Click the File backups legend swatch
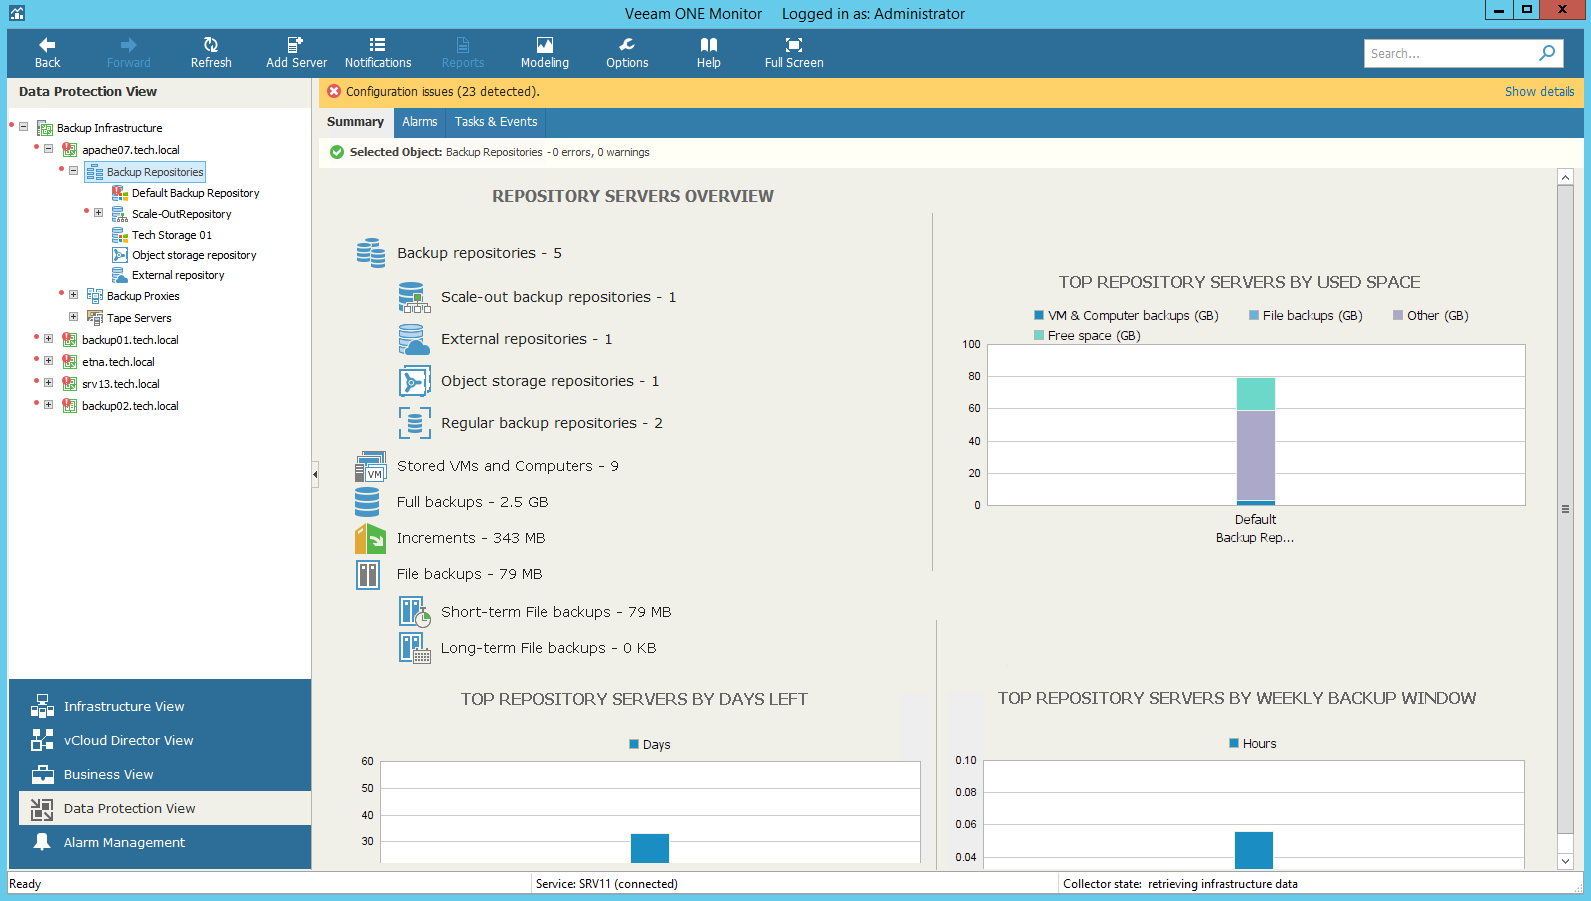 1254,315
